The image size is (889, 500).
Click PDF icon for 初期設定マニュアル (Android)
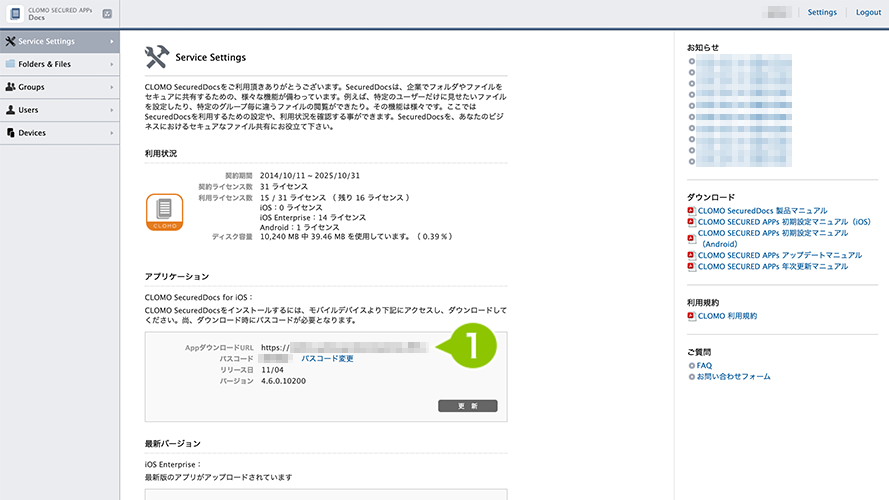[691, 239]
